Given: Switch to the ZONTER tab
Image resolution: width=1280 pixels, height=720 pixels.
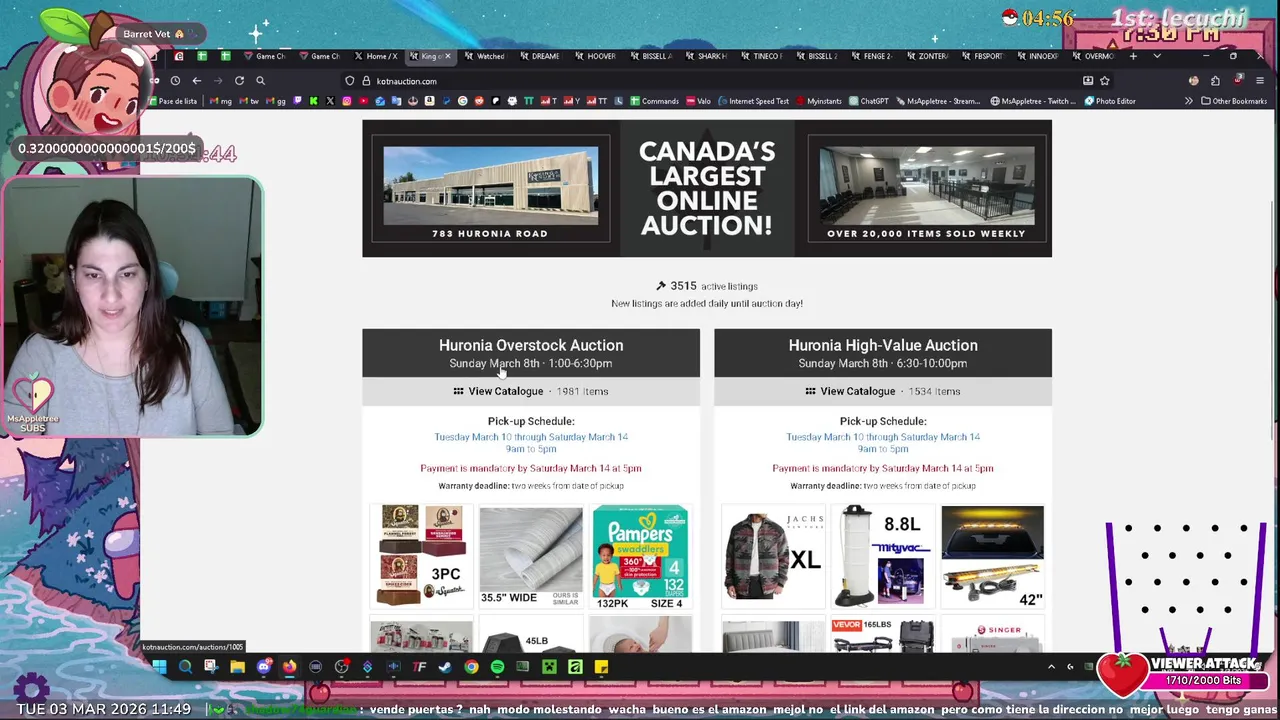Looking at the screenshot, I should click(x=927, y=56).
